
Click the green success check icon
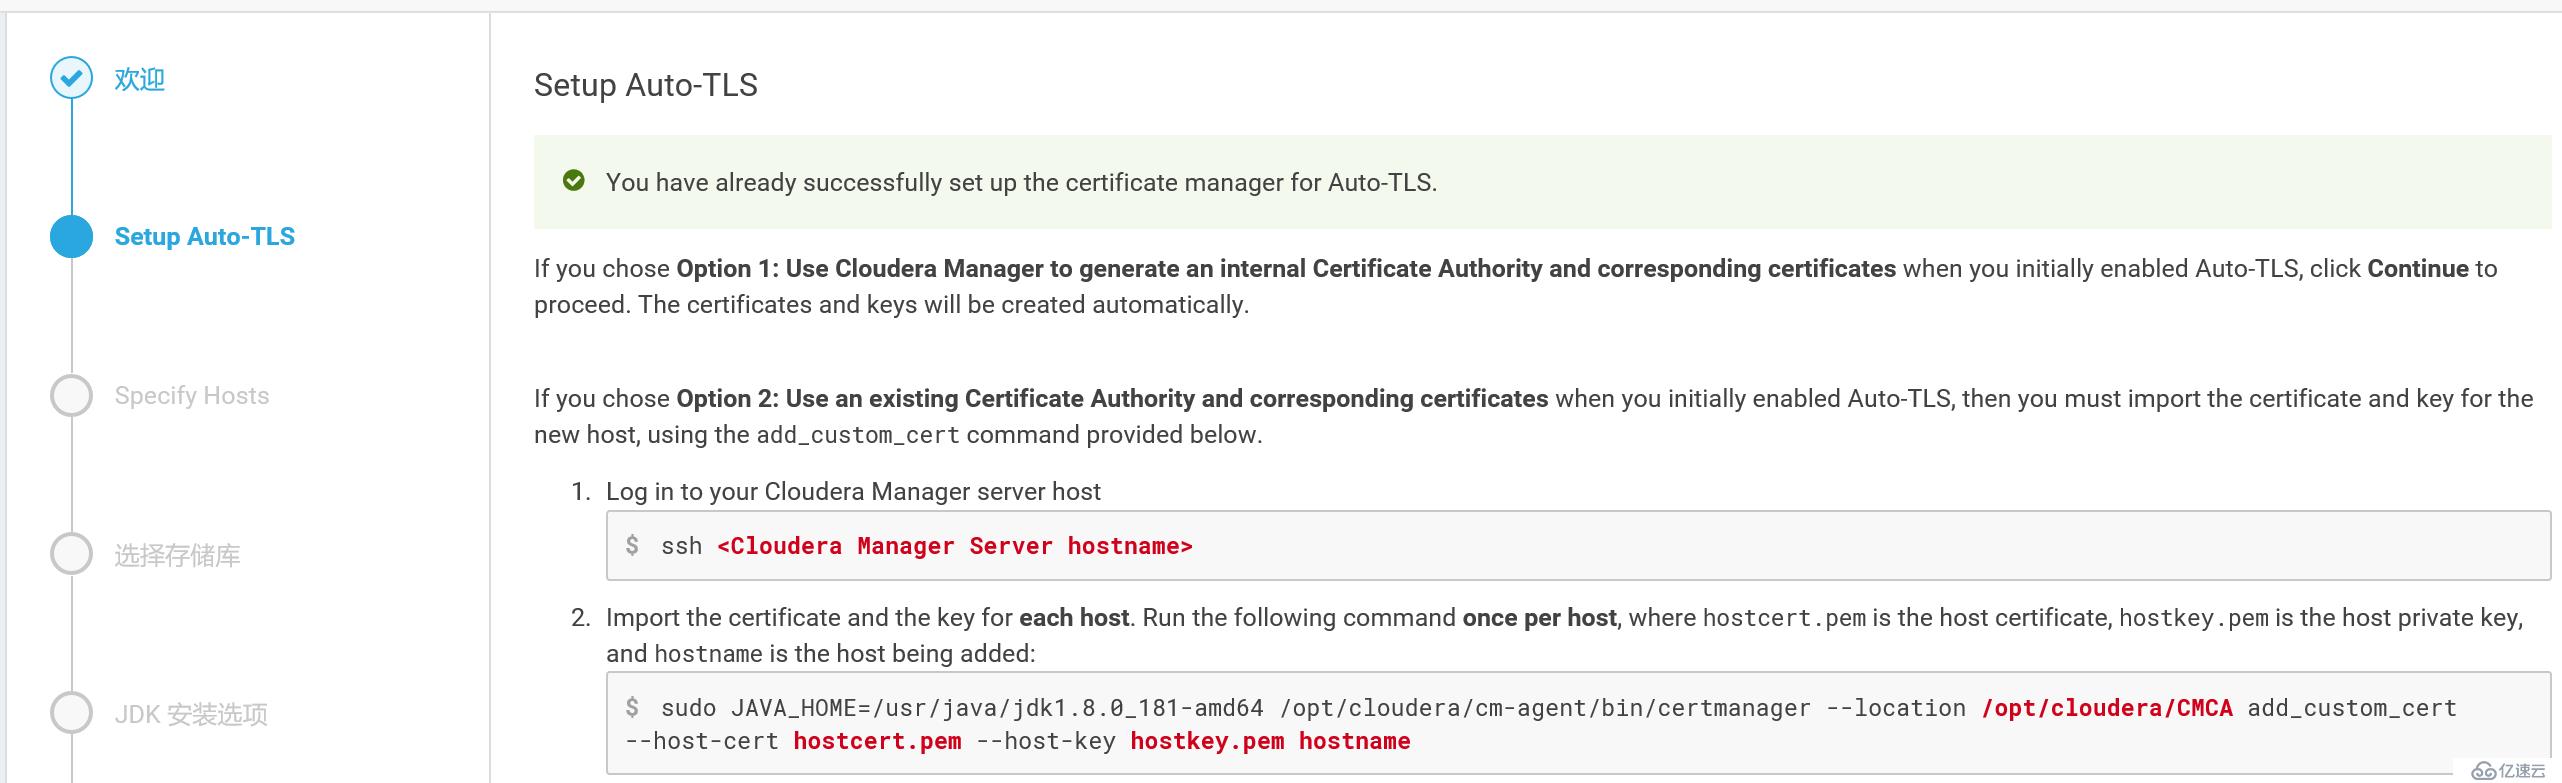(574, 181)
